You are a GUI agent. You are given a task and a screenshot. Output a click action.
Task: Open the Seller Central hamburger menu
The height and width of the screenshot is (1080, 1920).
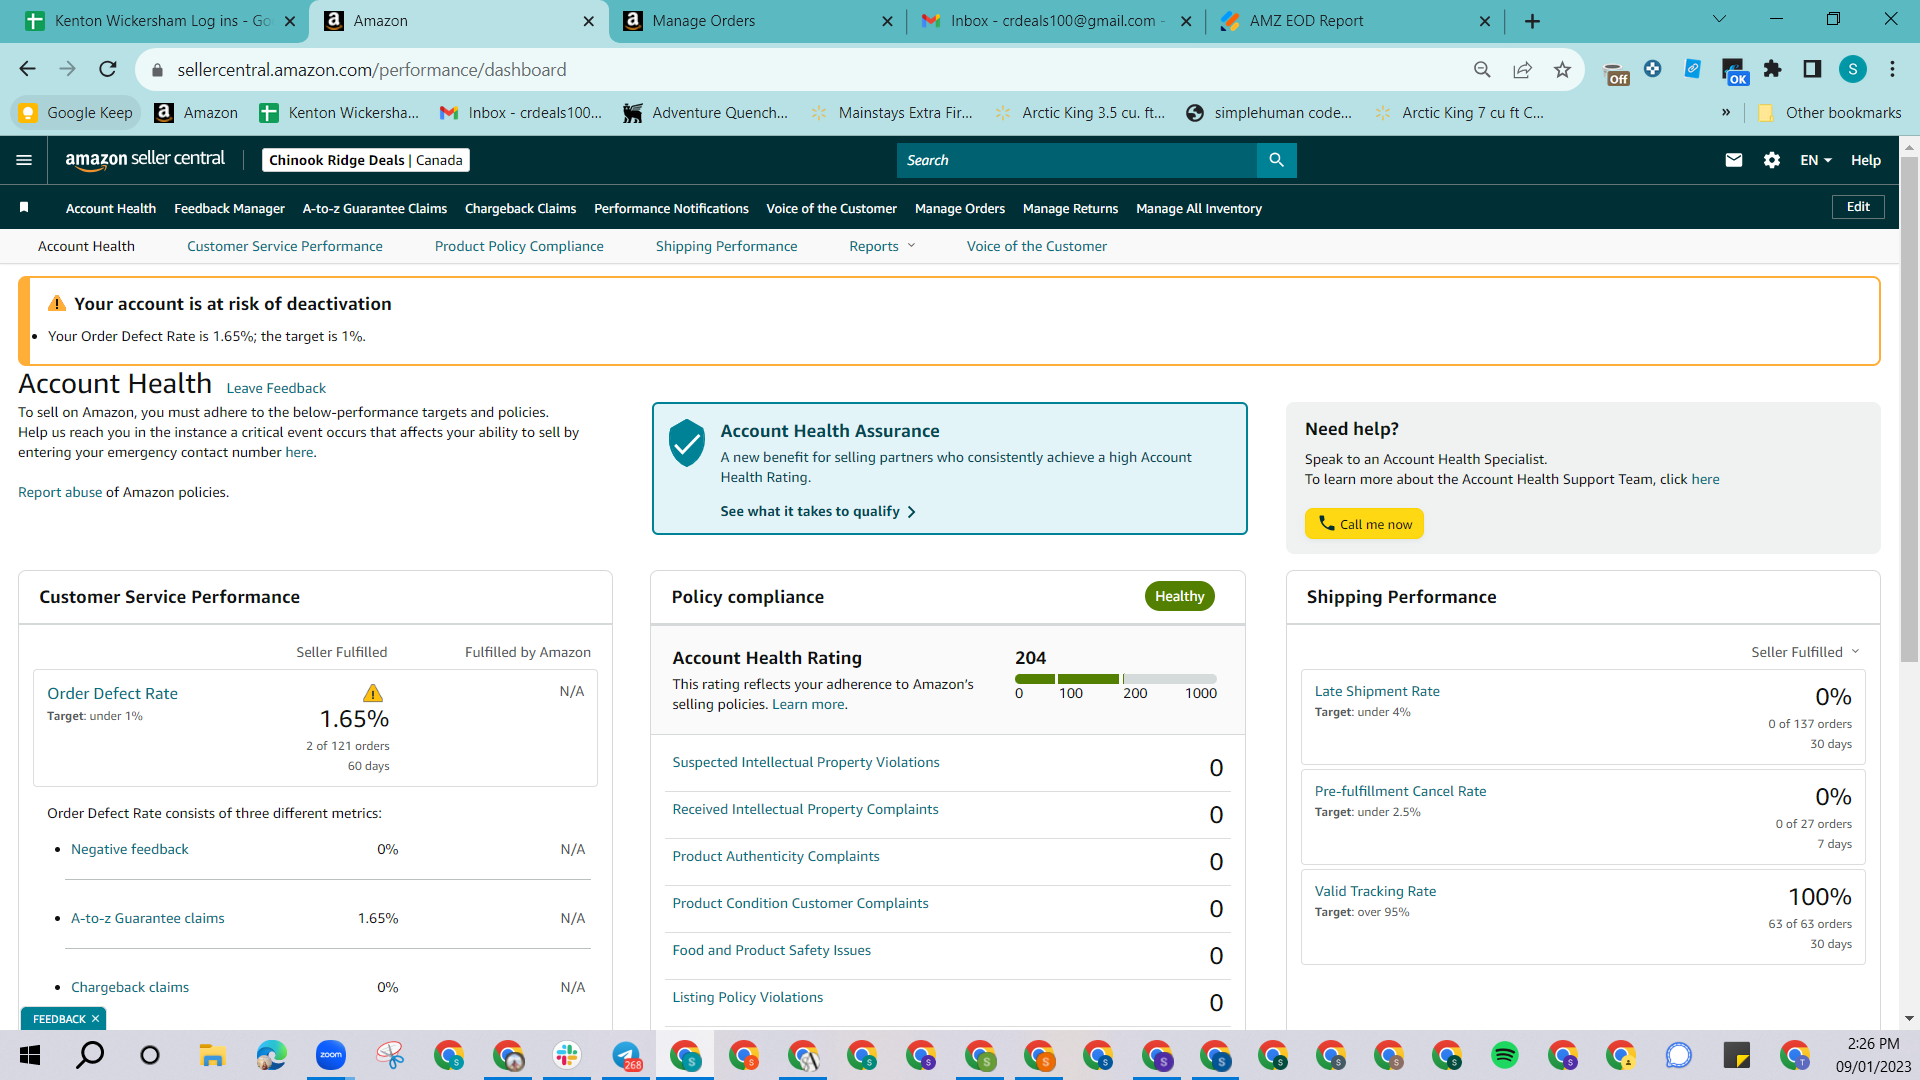tap(24, 160)
